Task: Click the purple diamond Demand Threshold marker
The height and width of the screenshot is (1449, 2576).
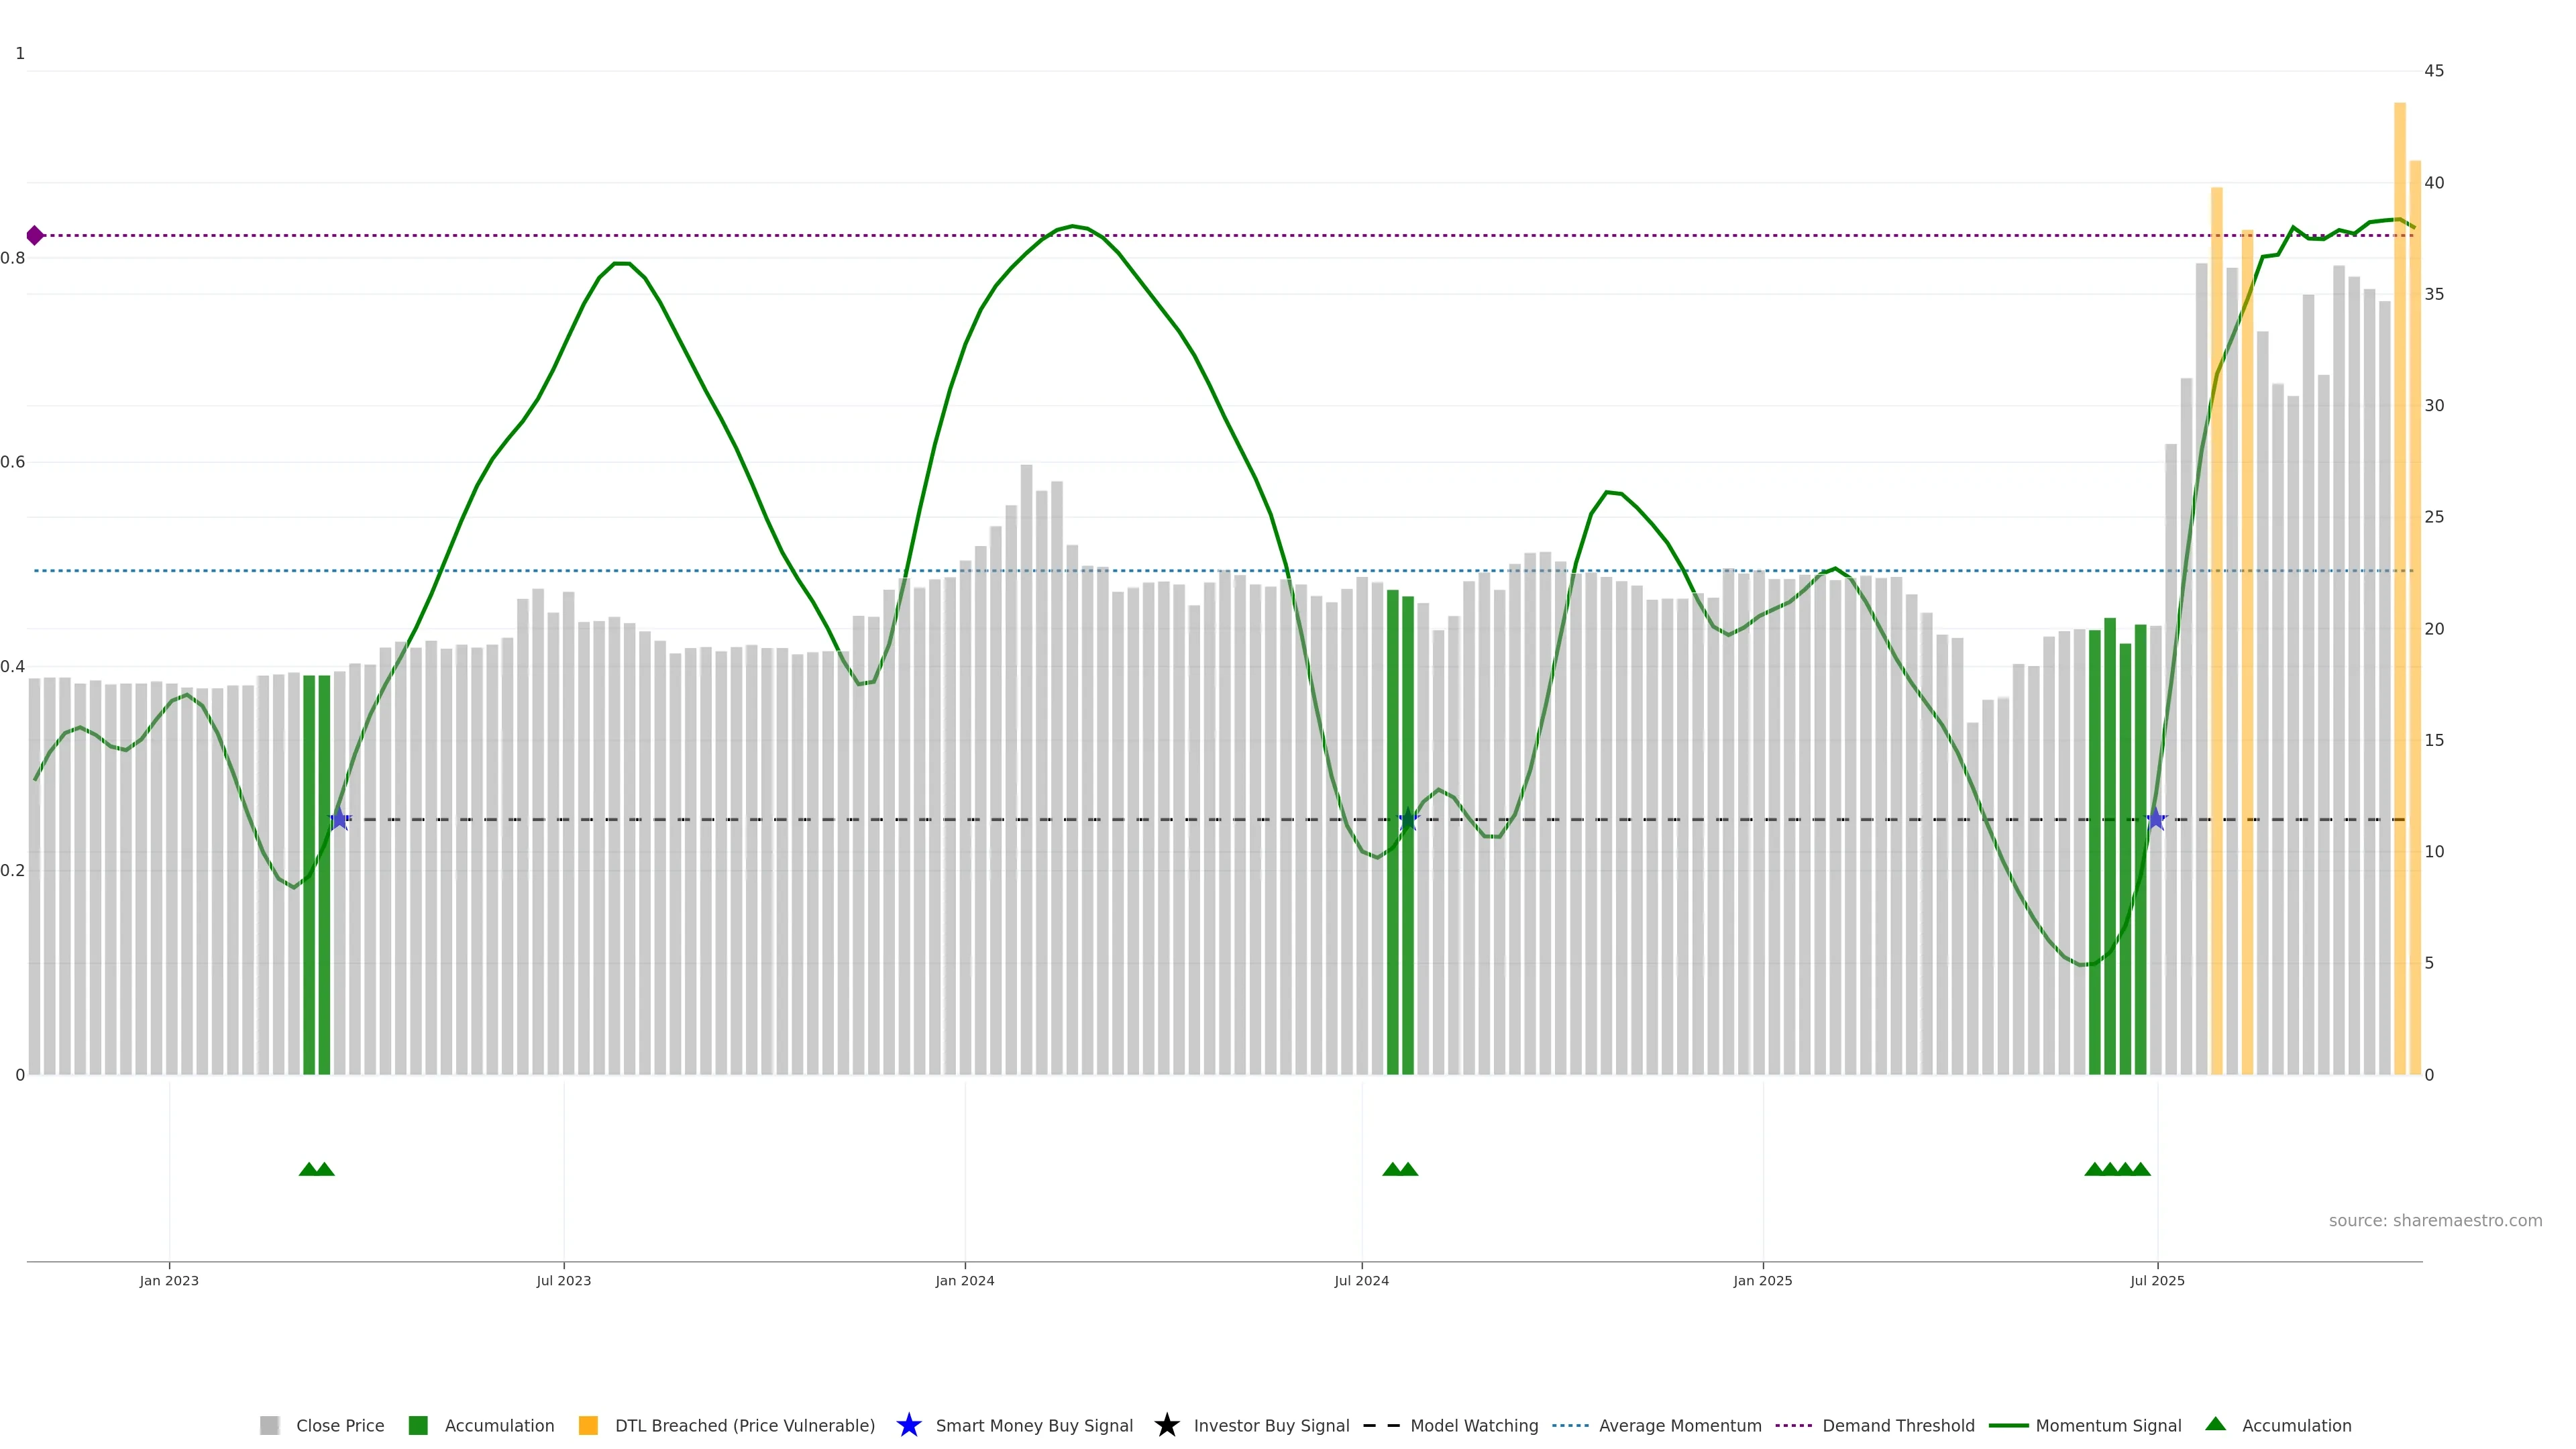Action: pyautogui.click(x=35, y=236)
